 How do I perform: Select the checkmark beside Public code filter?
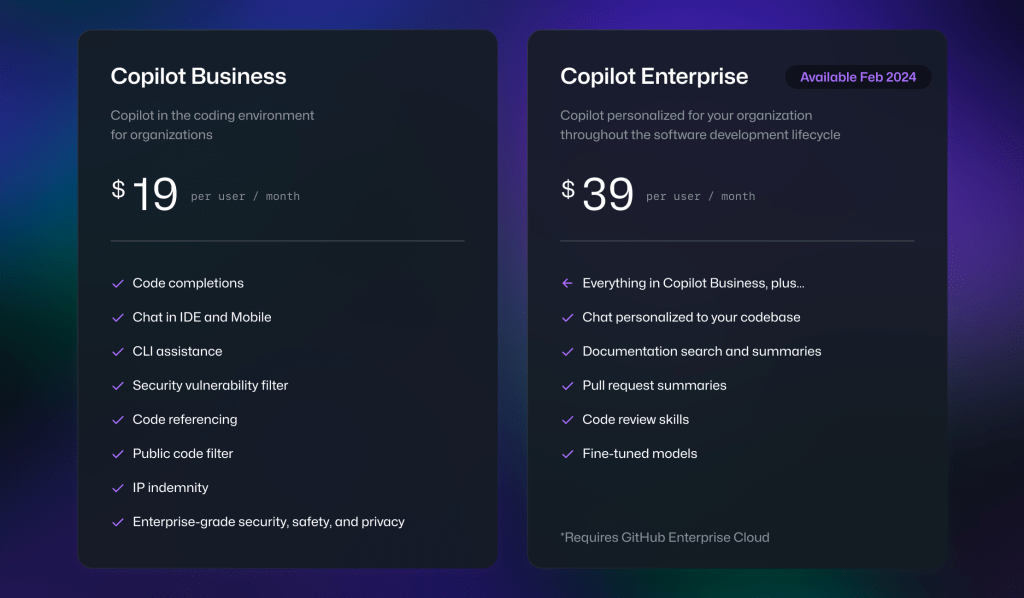click(x=117, y=453)
